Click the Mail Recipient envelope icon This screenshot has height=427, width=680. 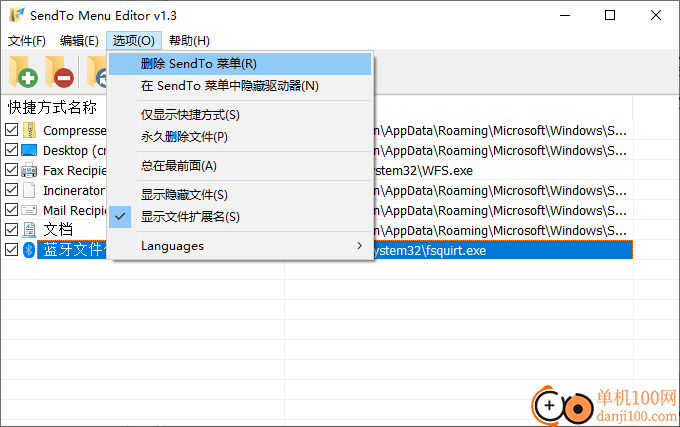pyautogui.click(x=29, y=210)
